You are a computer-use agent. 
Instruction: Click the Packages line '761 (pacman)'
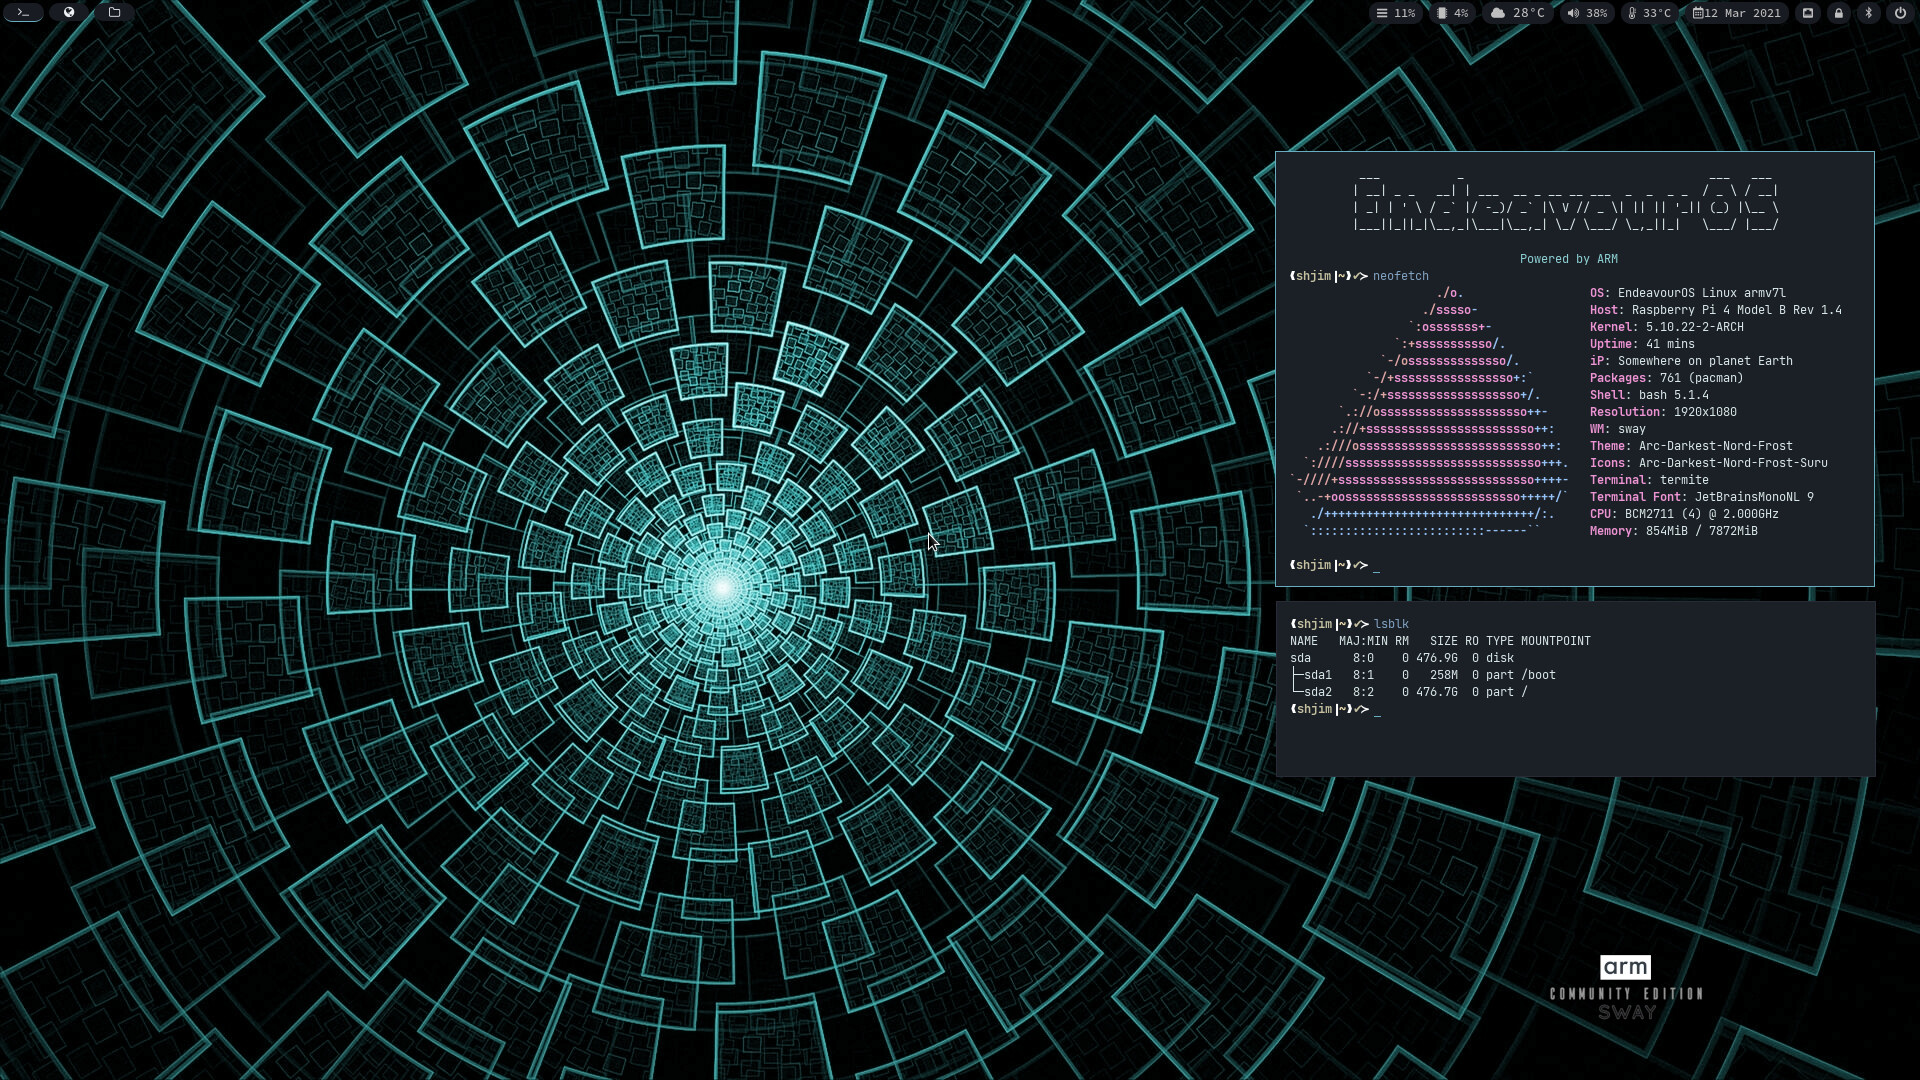(1667, 378)
